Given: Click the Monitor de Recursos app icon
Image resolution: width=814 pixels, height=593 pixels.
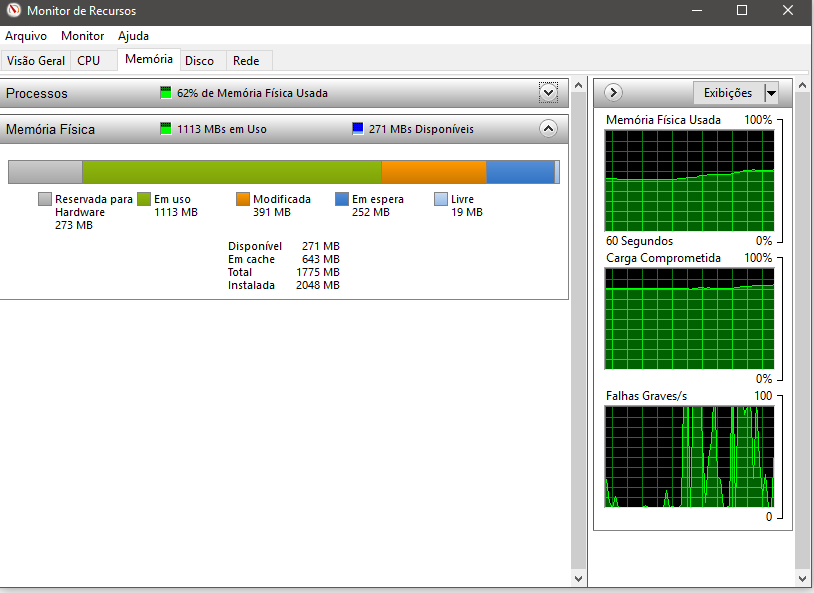Looking at the screenshot, I should (13, 10).
